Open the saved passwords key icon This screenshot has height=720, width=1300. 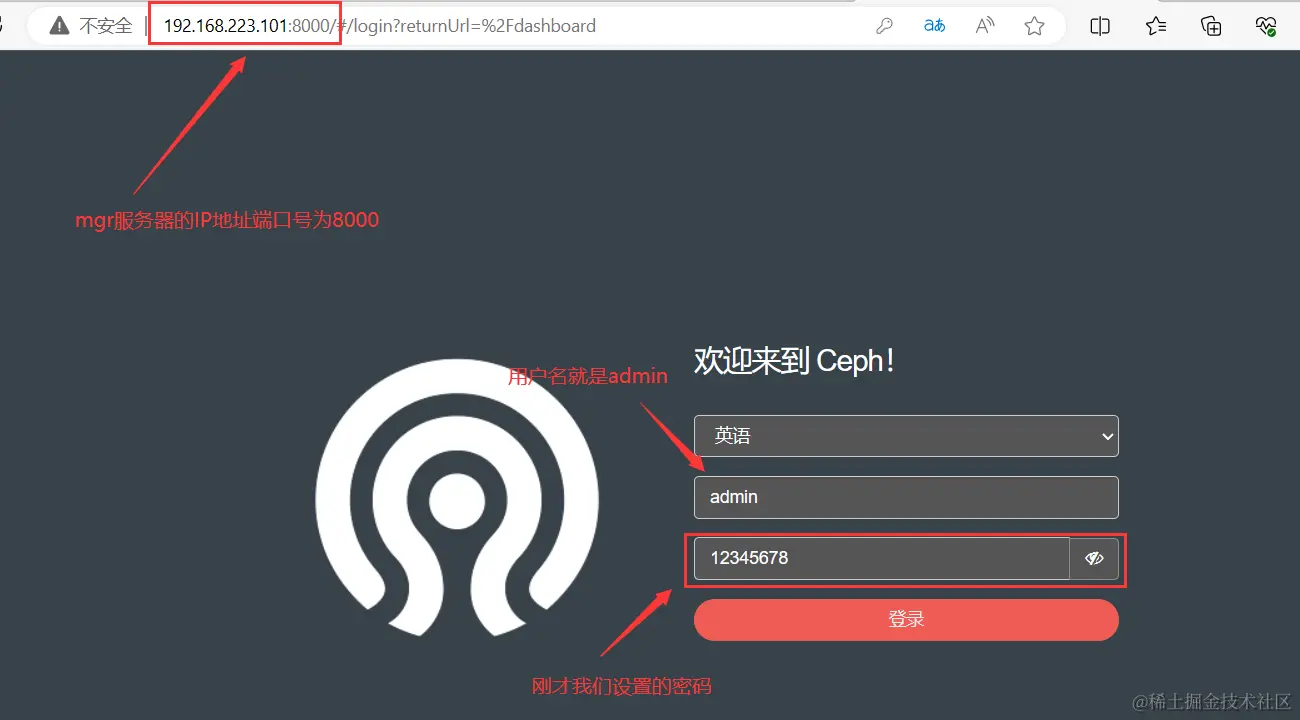884,26
